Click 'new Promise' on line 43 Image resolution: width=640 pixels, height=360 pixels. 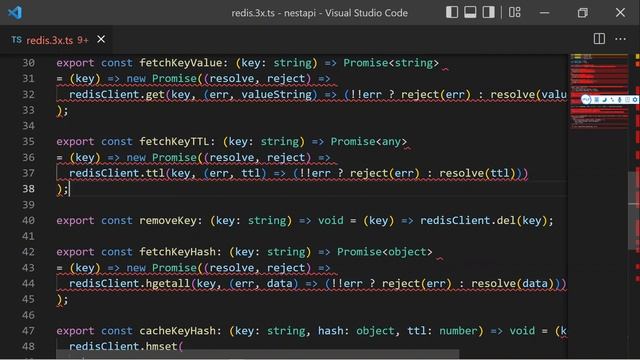pos(162,268)
